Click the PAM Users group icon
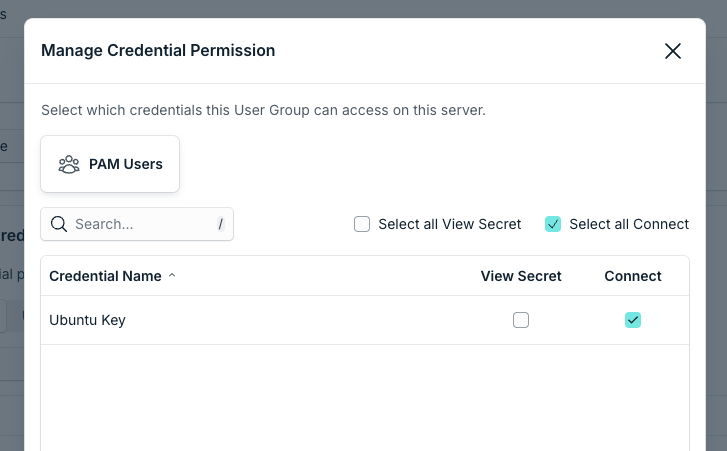This screenshot has width=727, height=451. [69, 164]
